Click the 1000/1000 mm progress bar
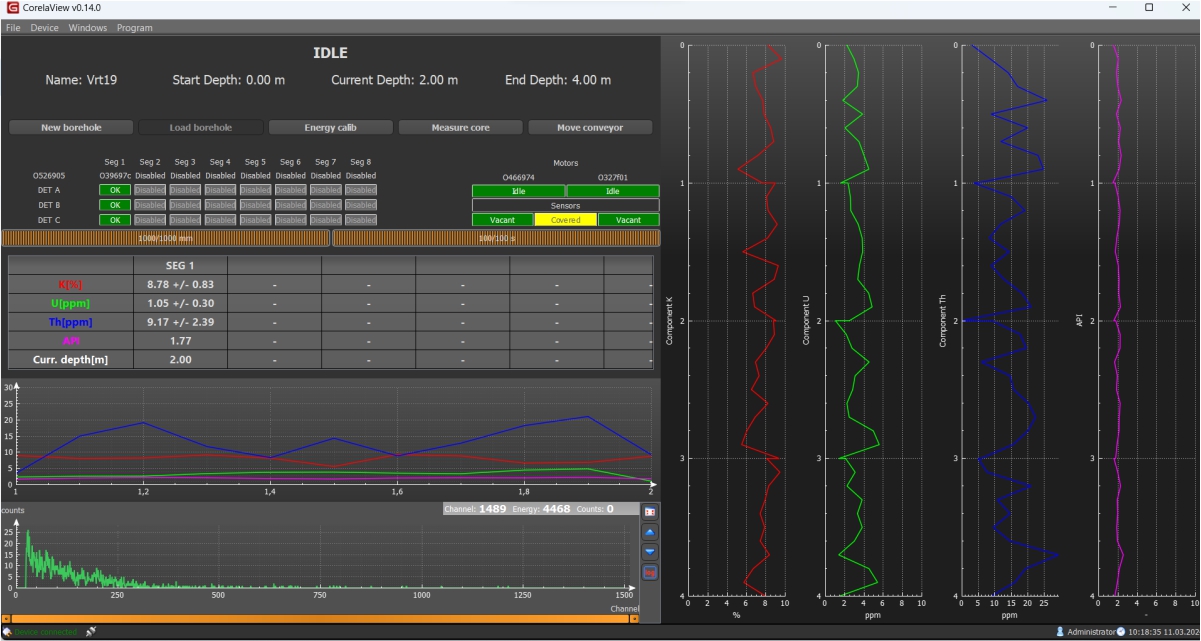Image resolution: width=1201 pixels, height=641 pixels. click(165, 238)
